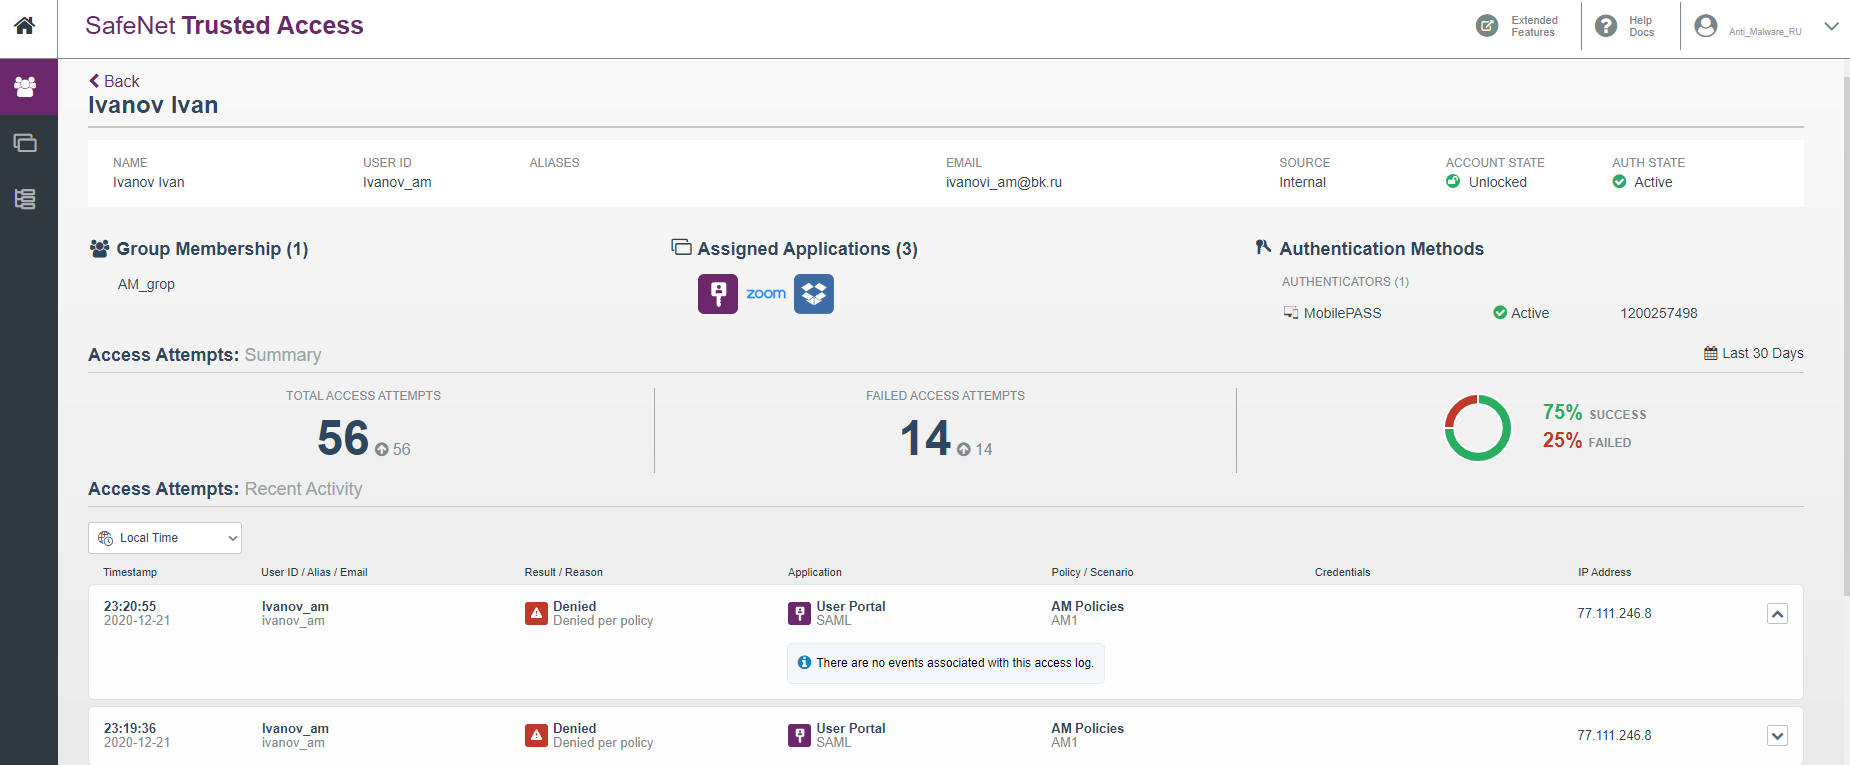This screenshot has width=1850, height=765.
Task: Open the Applications icon in sidebar
Action: tap(25, 143)
